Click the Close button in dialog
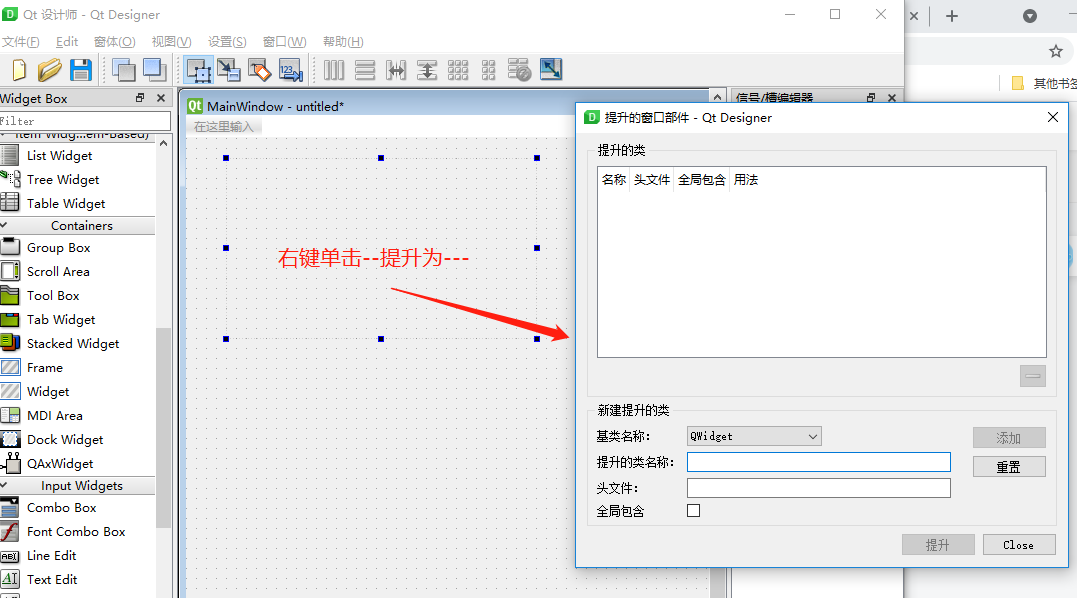1077x598 pixels. pyautogui.click(x=1019, y=545)
